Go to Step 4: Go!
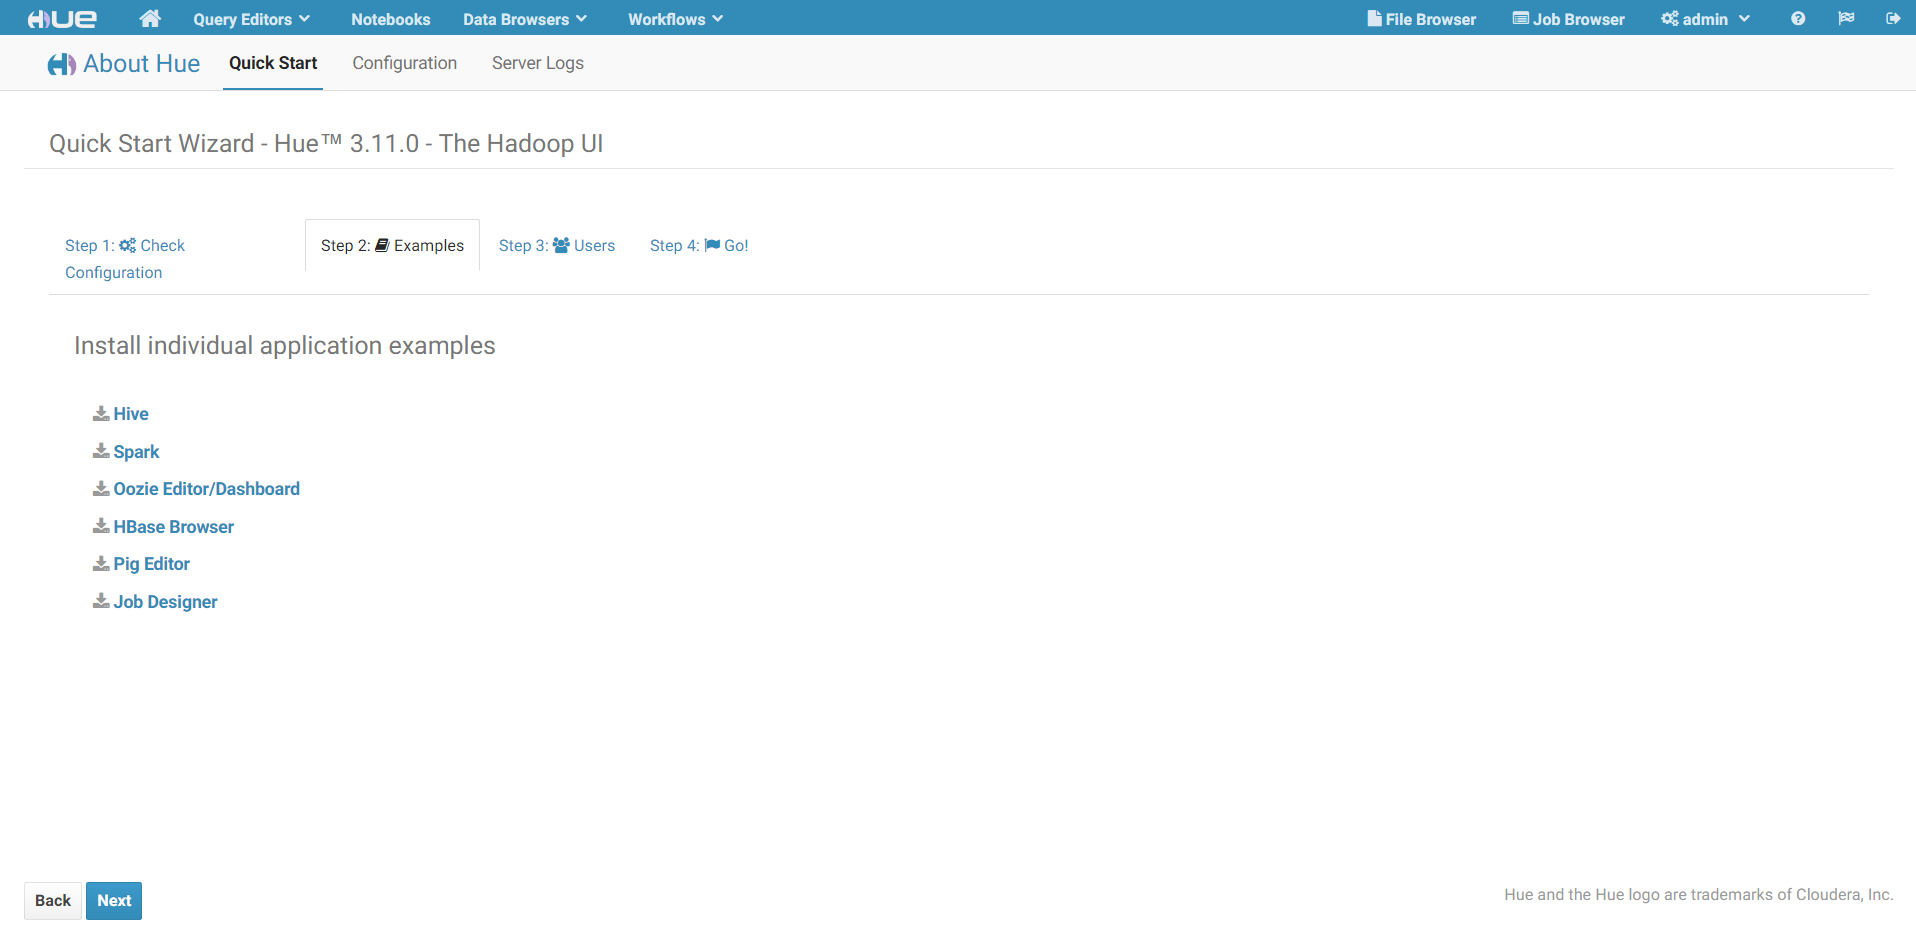 pos(699,245)
